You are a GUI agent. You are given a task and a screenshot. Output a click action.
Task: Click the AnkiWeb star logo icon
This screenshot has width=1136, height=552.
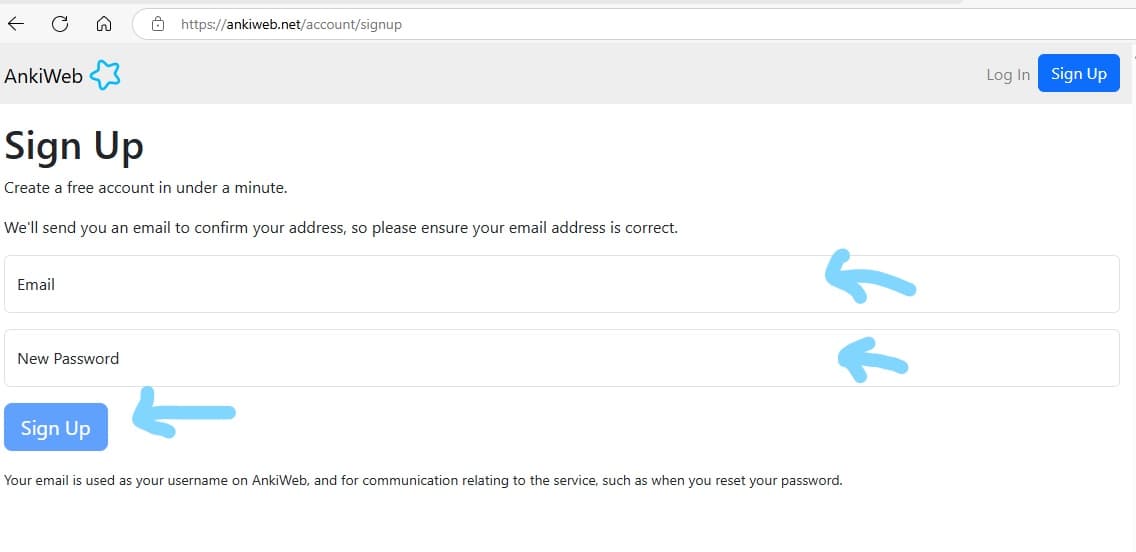click(105, 75)
